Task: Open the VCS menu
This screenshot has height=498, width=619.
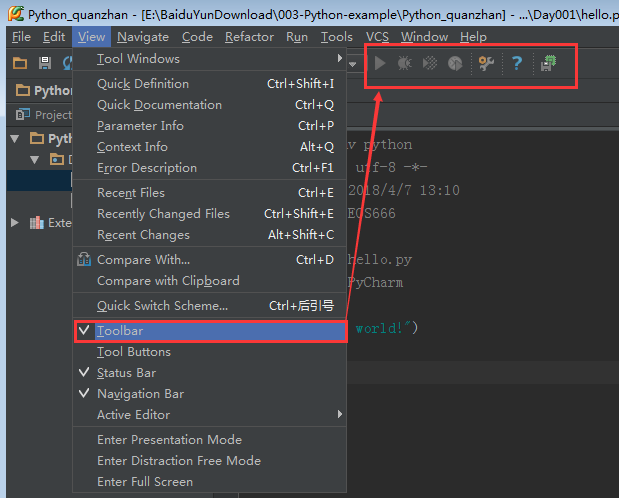Action: click(377, 37)
